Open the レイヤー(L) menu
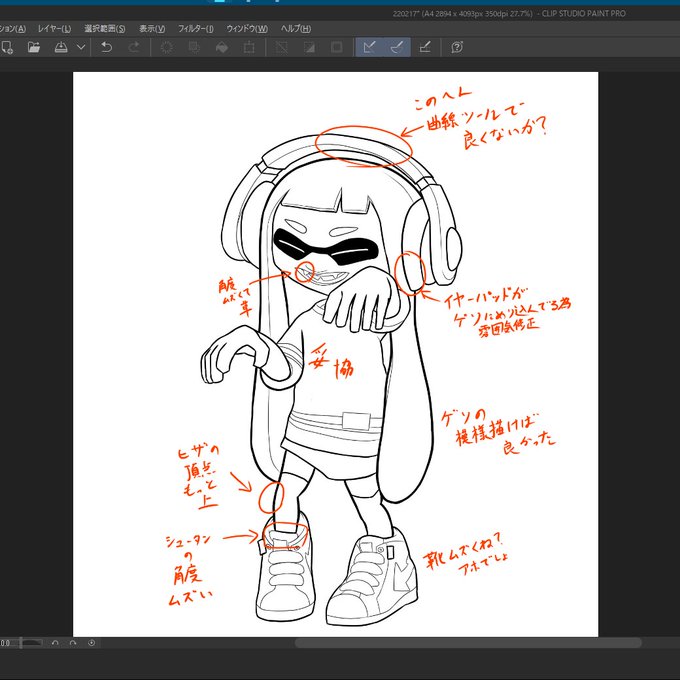This screenshot has height=680, width=680. tap(54, 29)
